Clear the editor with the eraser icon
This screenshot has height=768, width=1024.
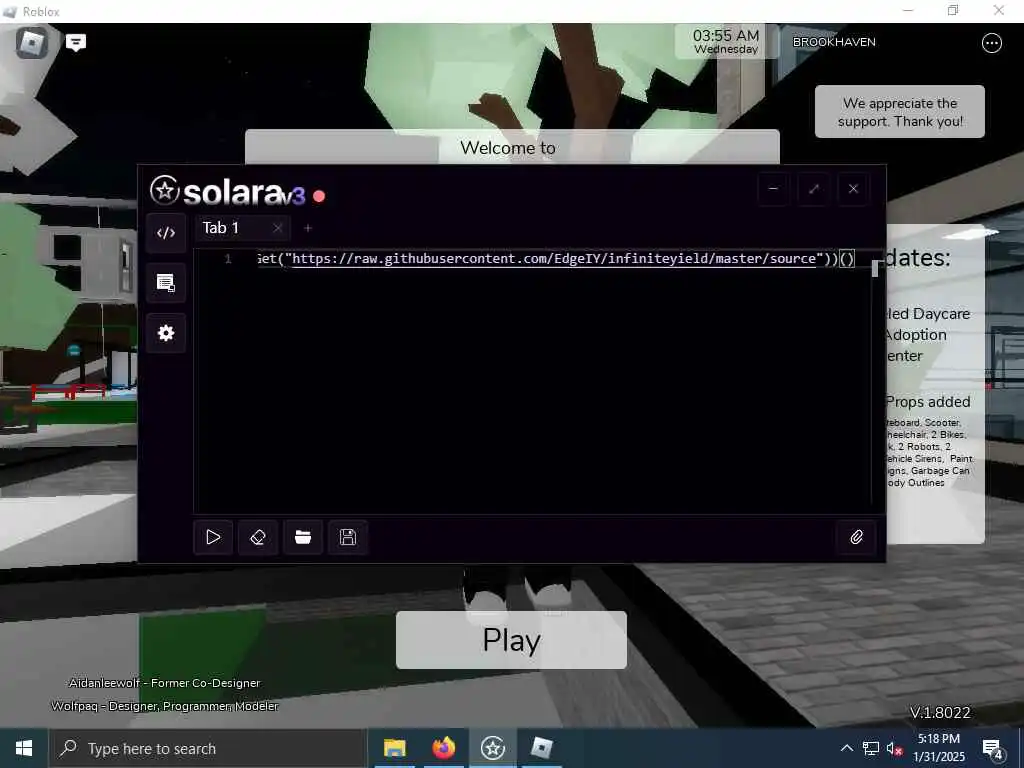coord(258,537)
